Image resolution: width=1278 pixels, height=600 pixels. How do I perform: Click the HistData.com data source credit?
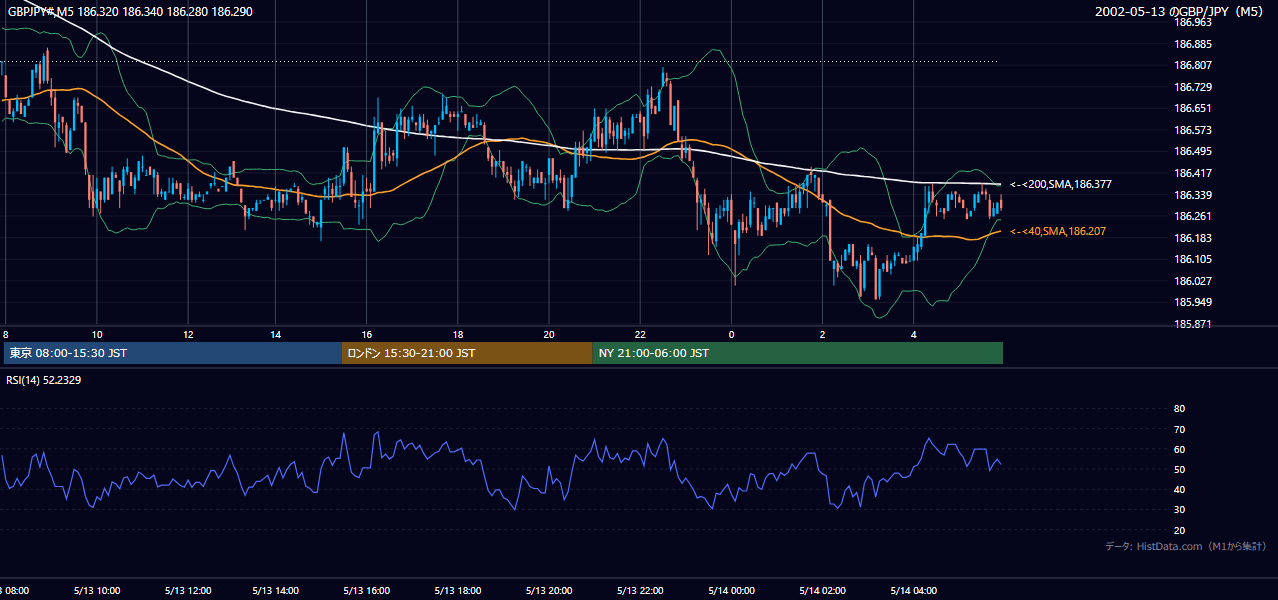pyautogui.click(x=1186, y=546)
